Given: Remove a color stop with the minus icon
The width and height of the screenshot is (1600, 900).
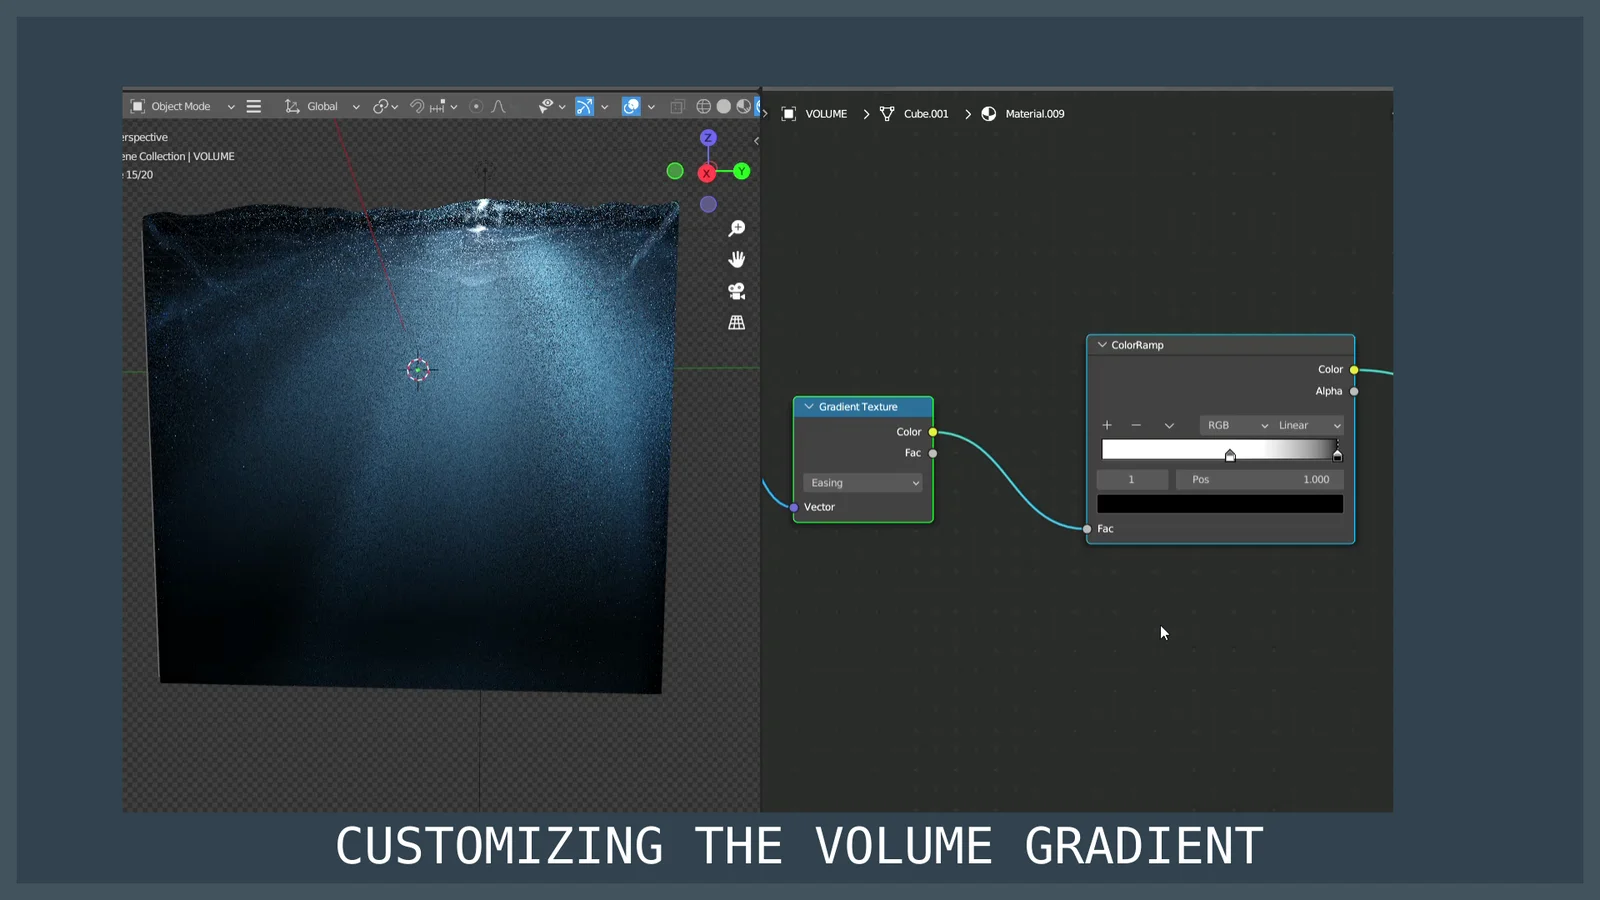Looking at the screenshot, I should (x=1137, y=425).
